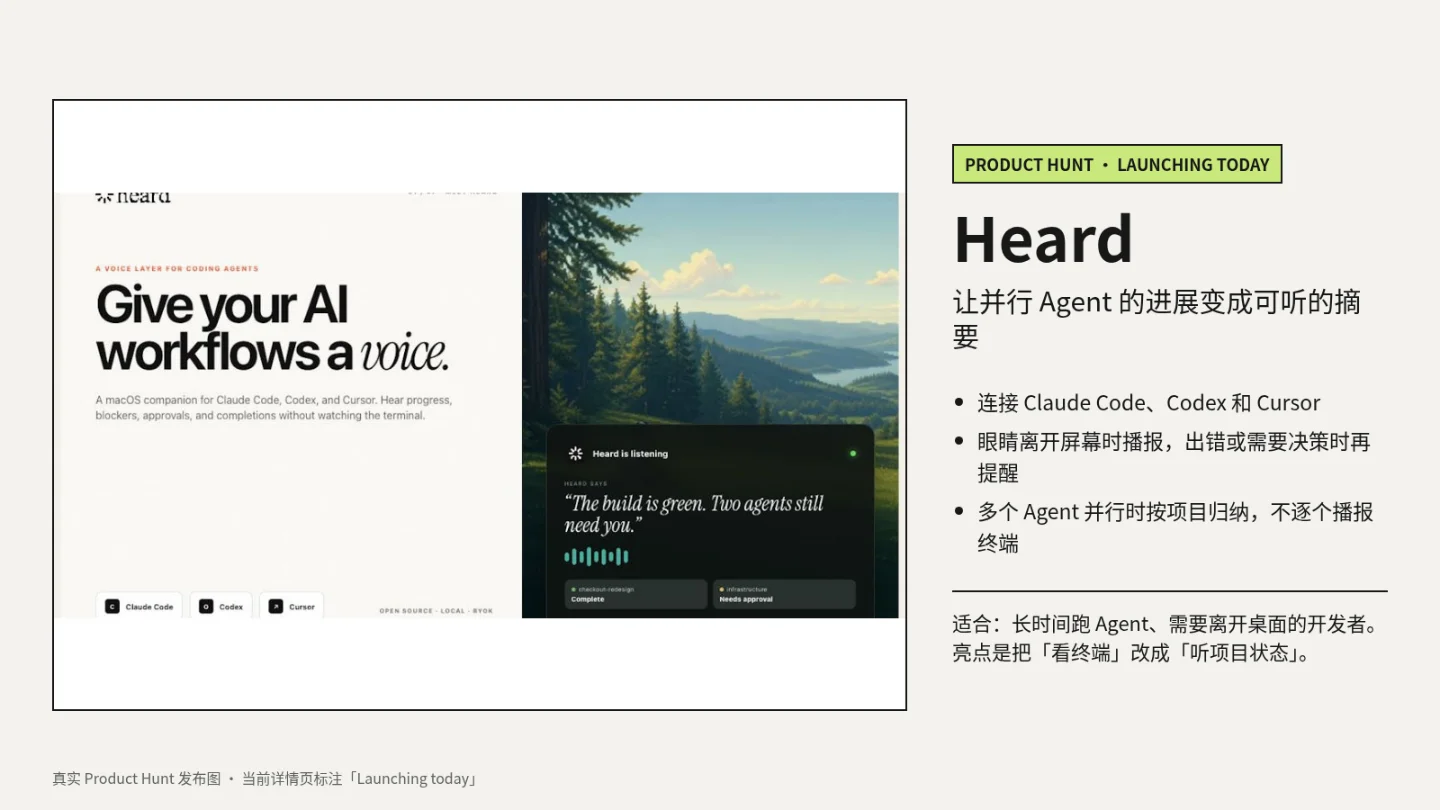Click the bullet "连接 Claude Code、Codex 和 Cursor"
The width and height of the screenshot is (1440, 810).
1149,403
